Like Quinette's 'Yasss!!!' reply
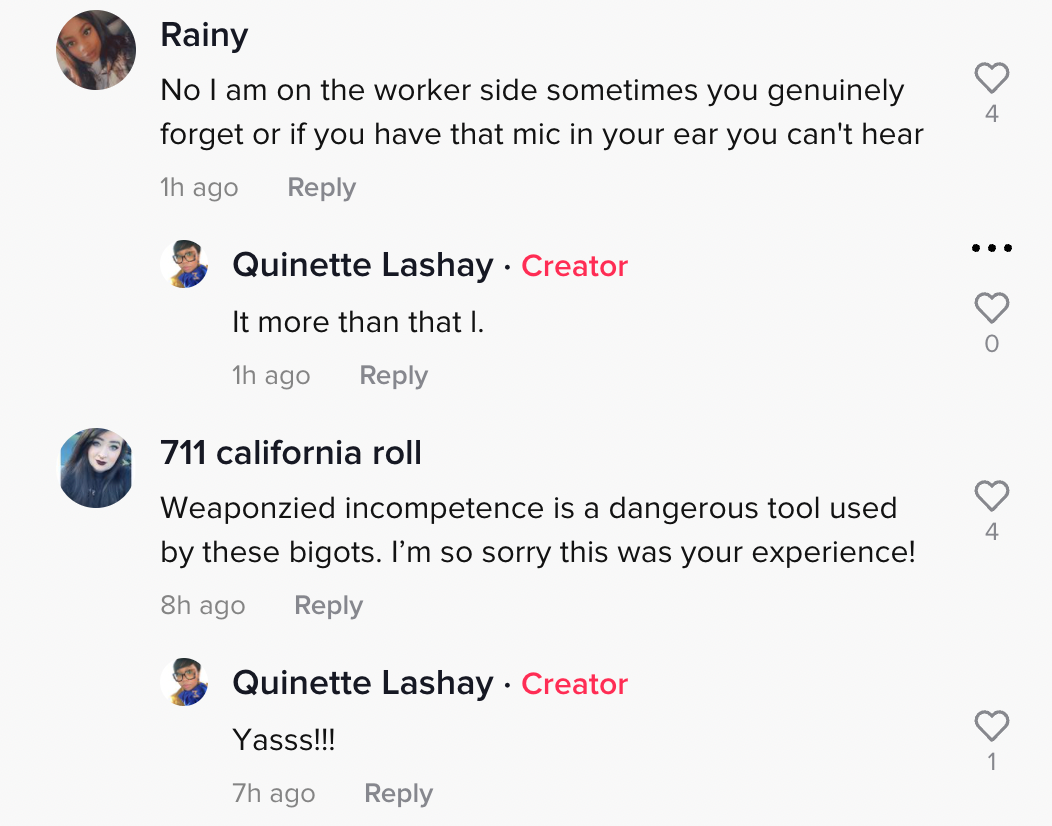Image resolution: width=1052 pixels, height=826 pixels. tap(992, 725)
